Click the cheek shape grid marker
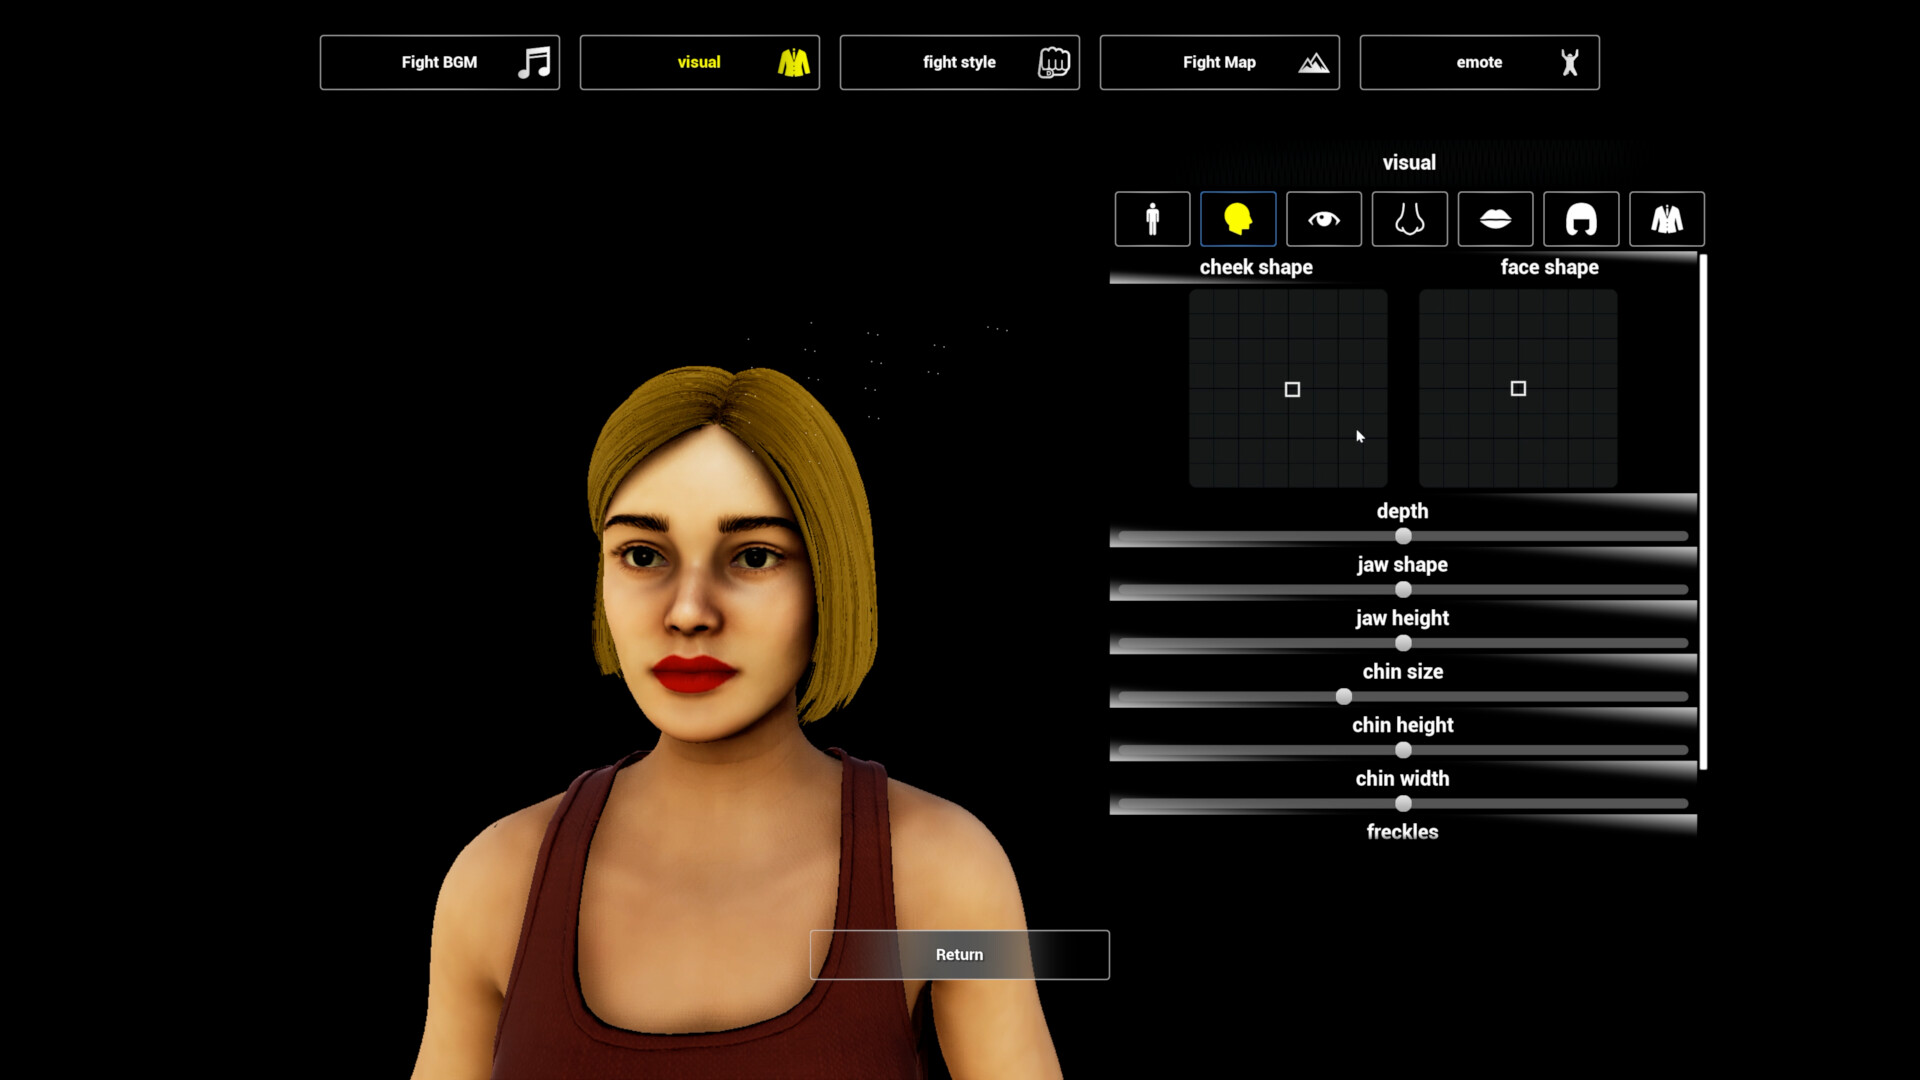The height and width of the screenshot is (1080, 1920). coord(1292,389)
